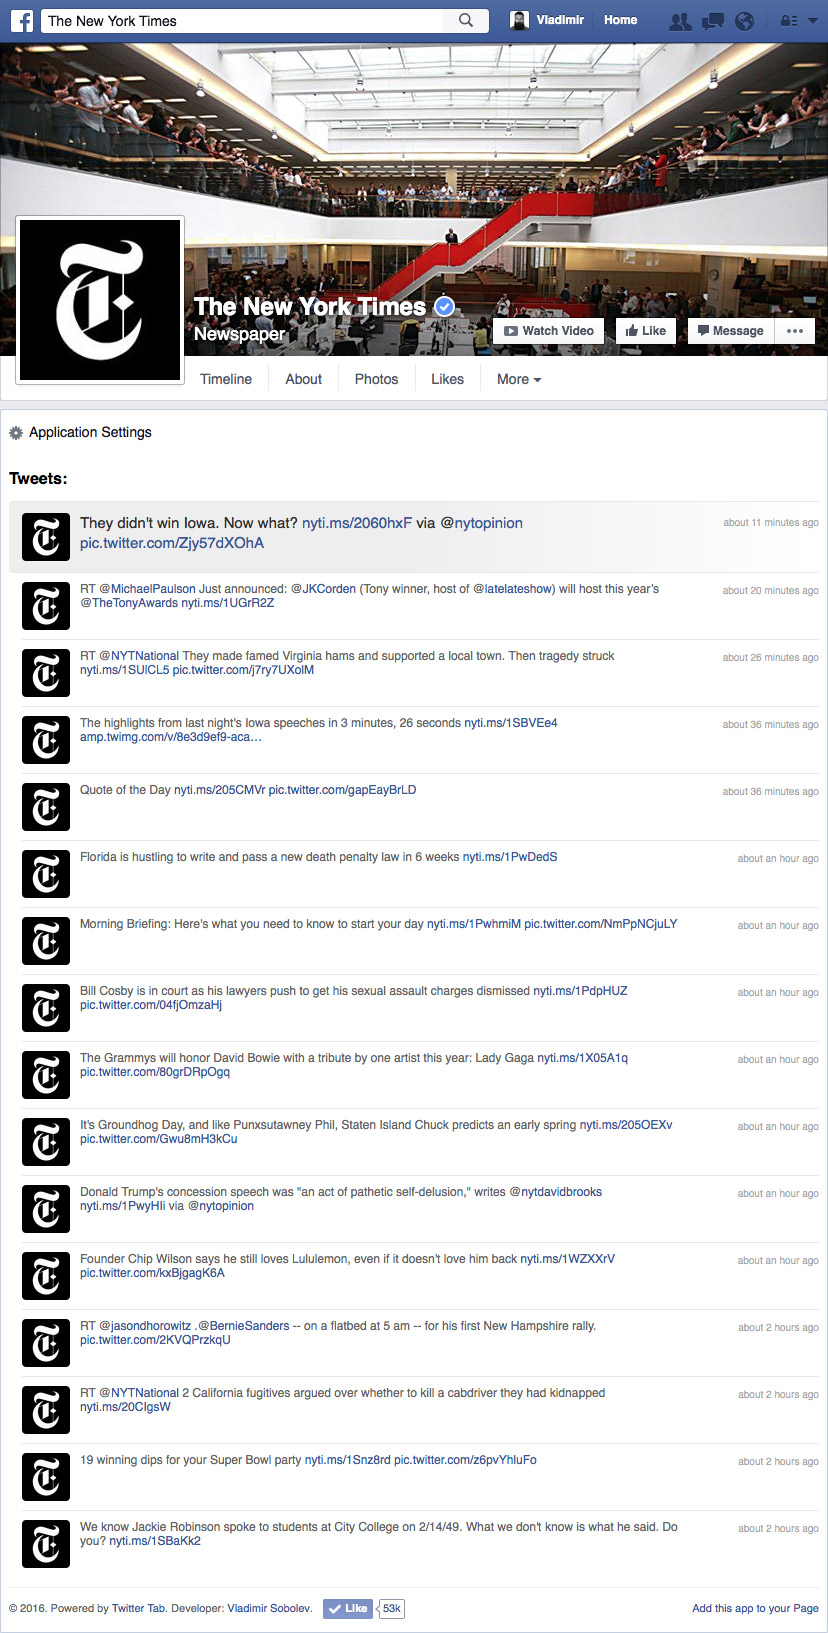Click the 'about 20 minutes ago' timestamp
The height and width of the screenshot is (1633, 828).
pos(771,591)
